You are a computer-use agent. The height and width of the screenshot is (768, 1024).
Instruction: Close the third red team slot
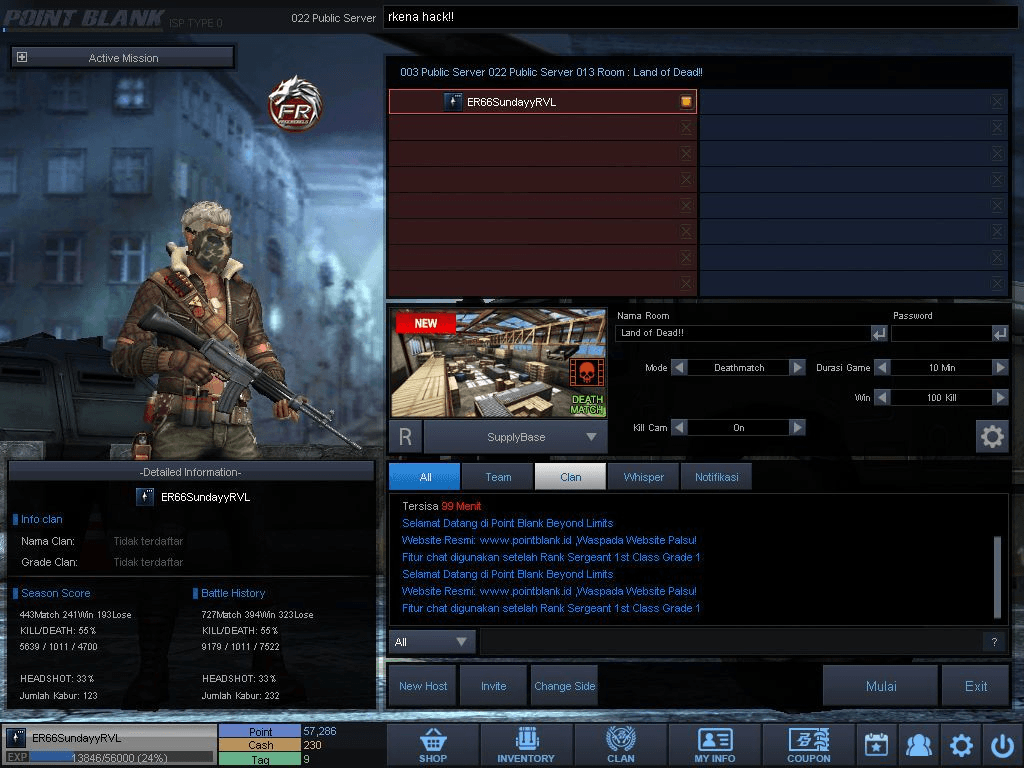click(x=686, y=153)
